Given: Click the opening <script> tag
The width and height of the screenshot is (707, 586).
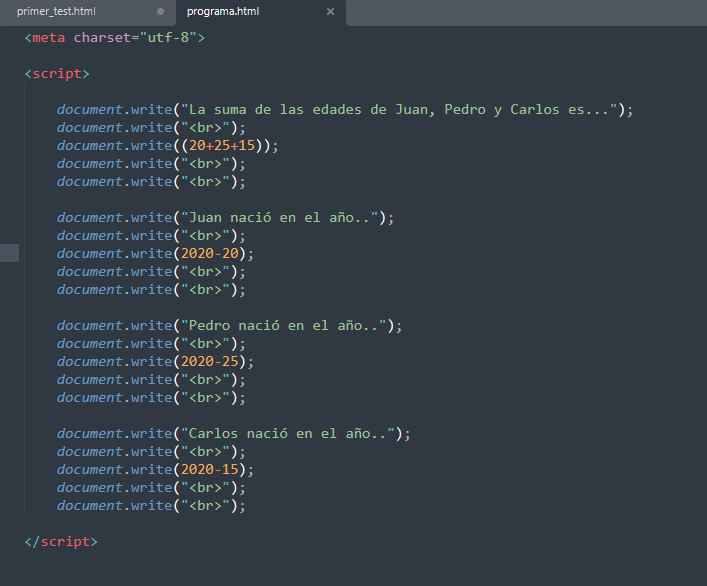Looking at the screenshot, I should (x=57, y=73).
